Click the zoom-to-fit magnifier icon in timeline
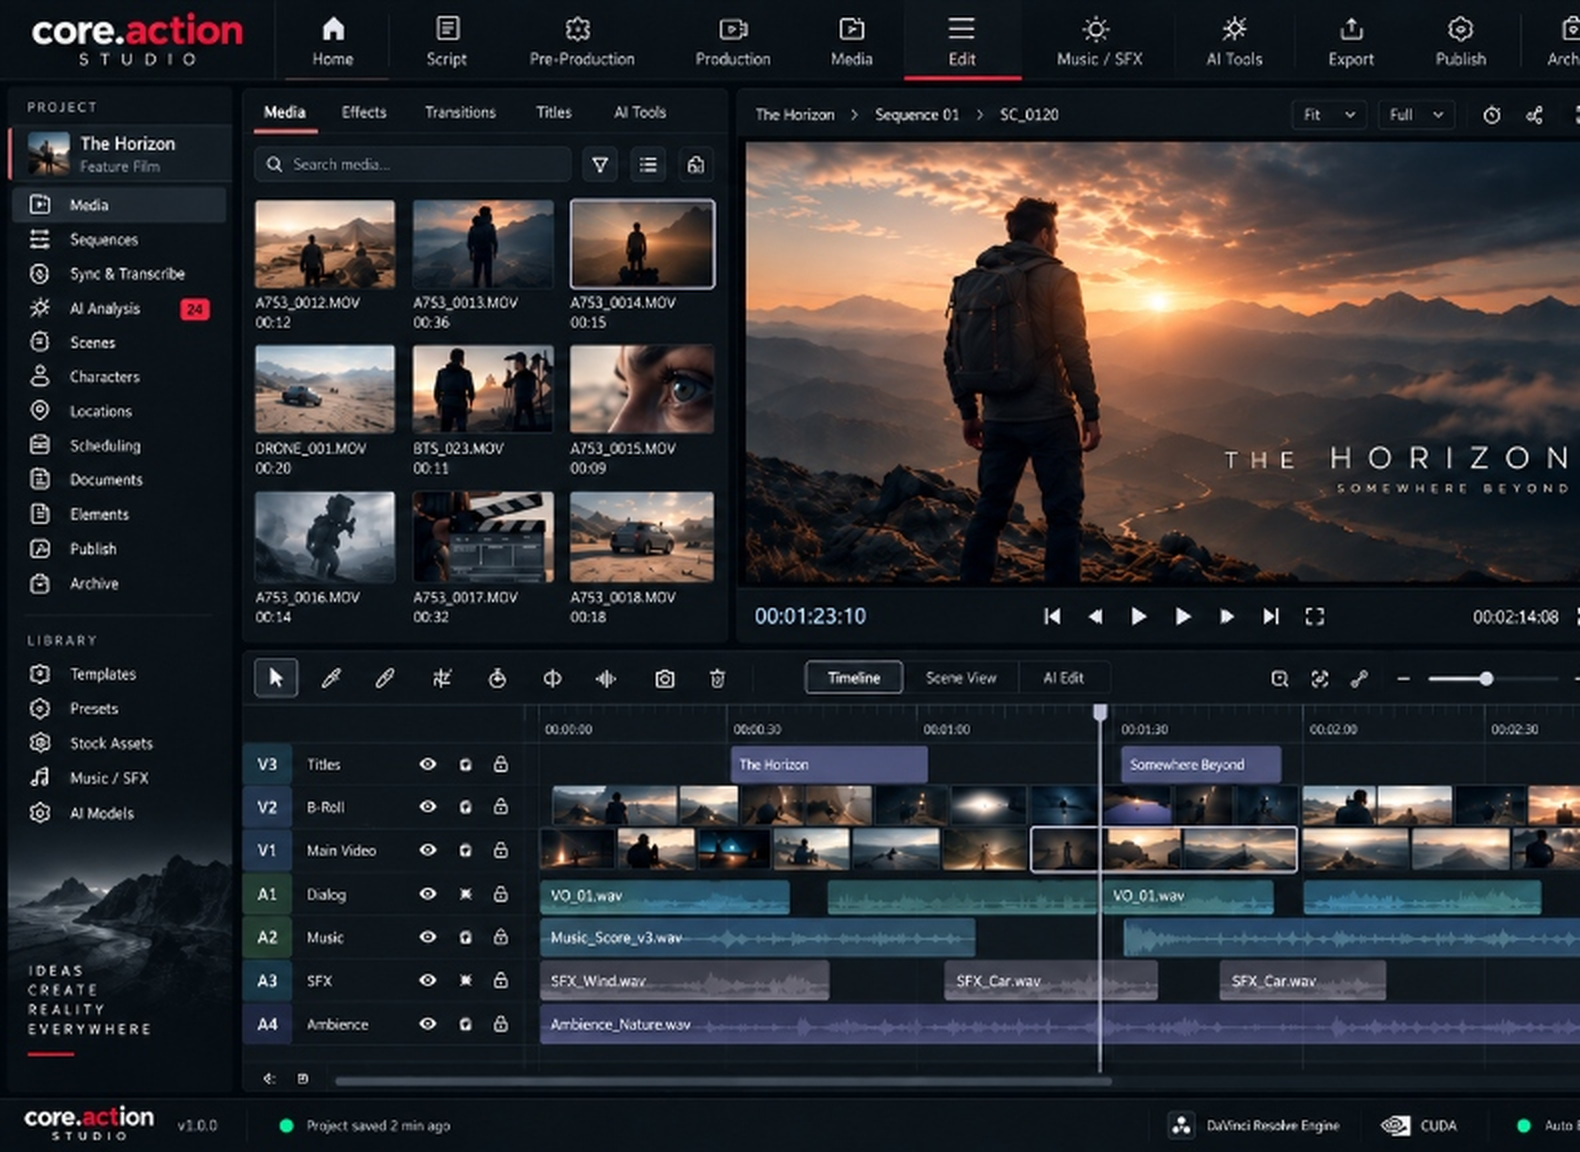Image resolution: width=1580 pixels, height=1152 pixels. coord(1279,679)
